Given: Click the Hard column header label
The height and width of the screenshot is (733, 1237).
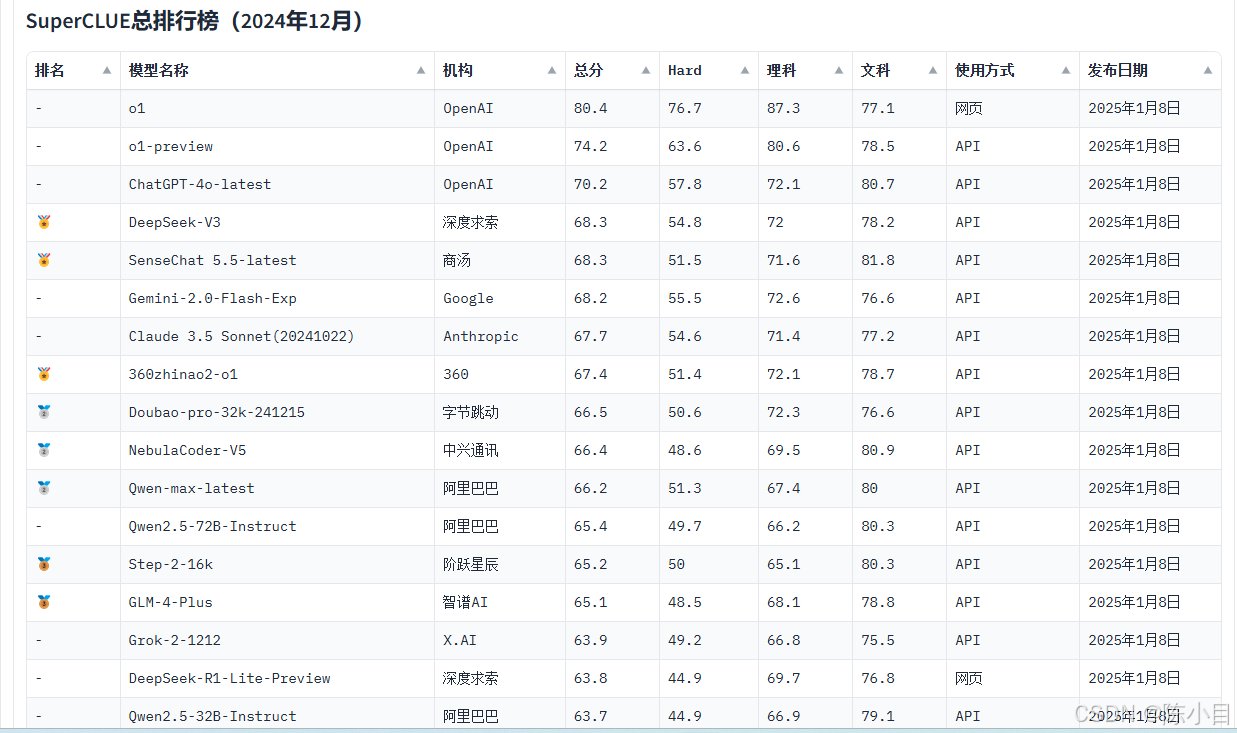Looking at the screenshot, I should (685, 71).
